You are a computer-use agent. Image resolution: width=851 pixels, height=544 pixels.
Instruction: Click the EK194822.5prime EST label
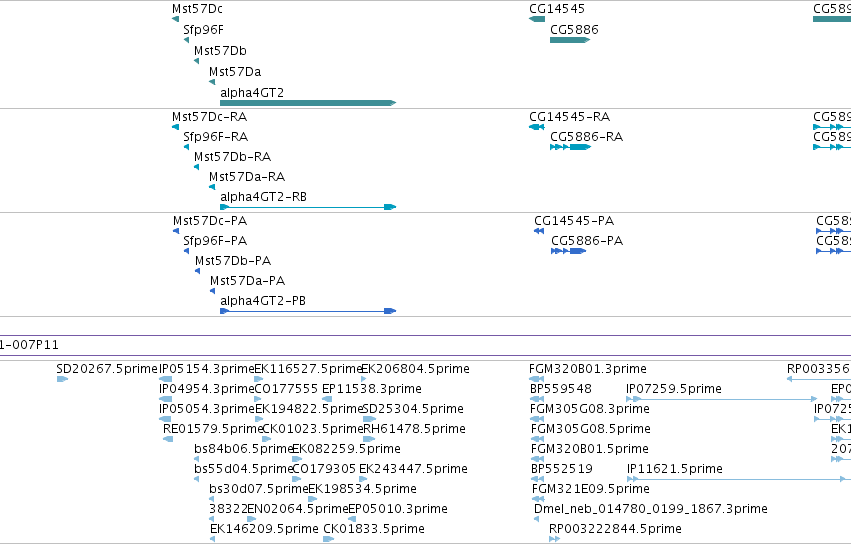click(308, 409)
